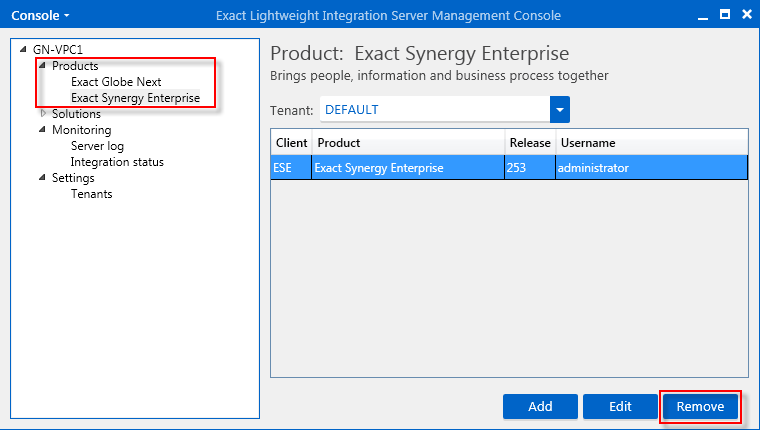Maximize the Management Console window

tap(725, 15)
